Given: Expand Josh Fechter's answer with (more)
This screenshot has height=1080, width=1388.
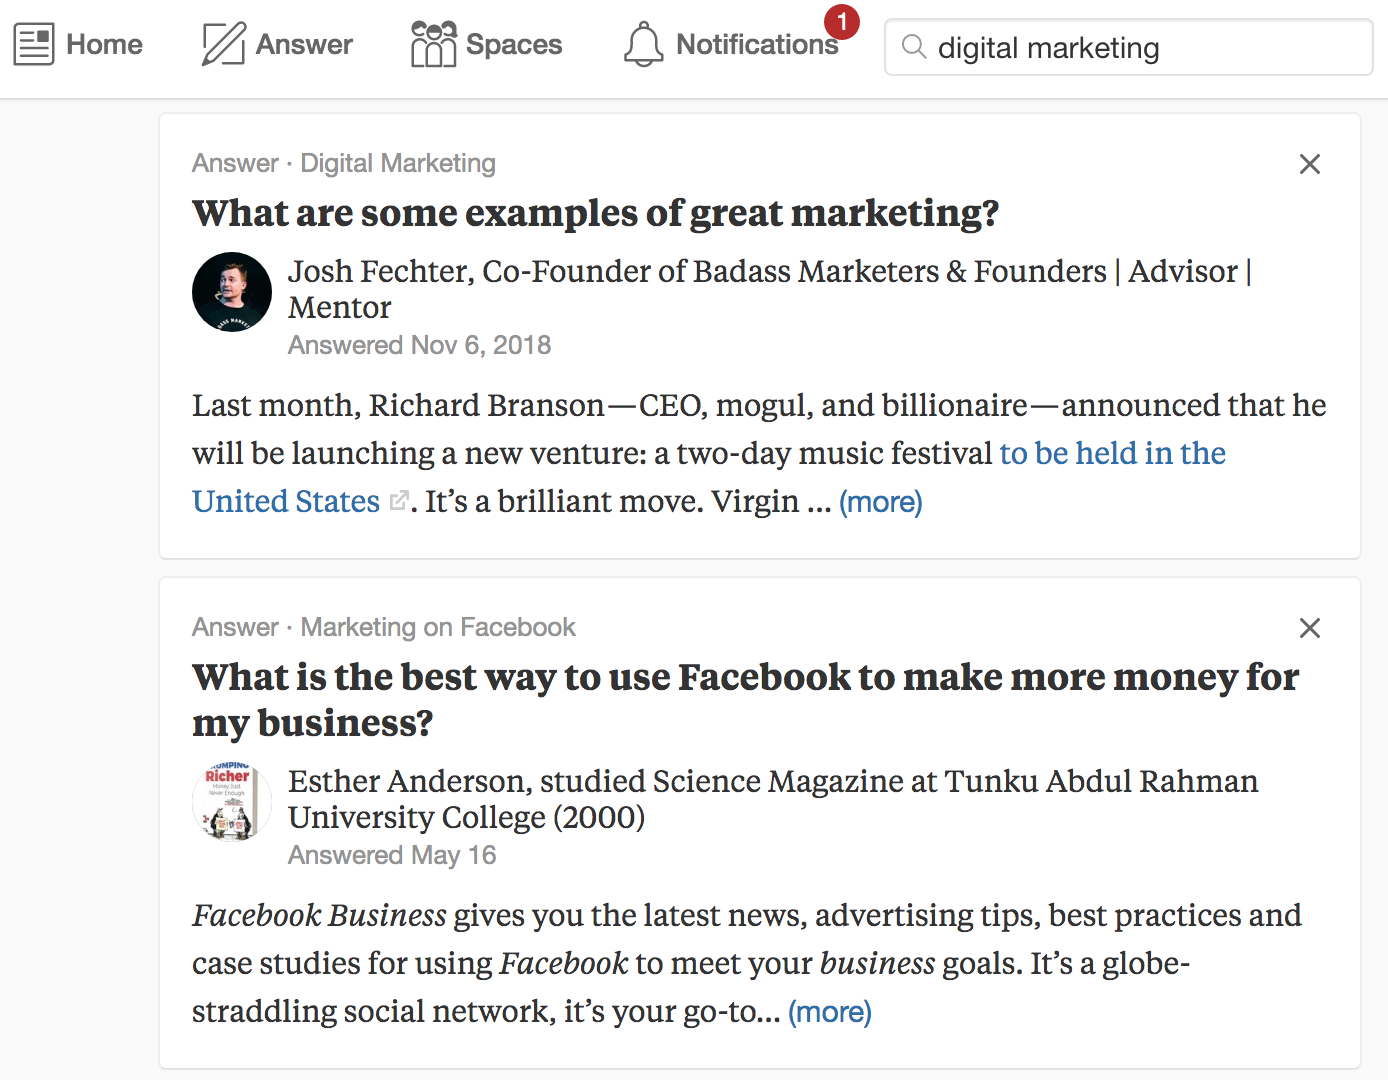Looking at the screenshot, I should coord(880,502).
